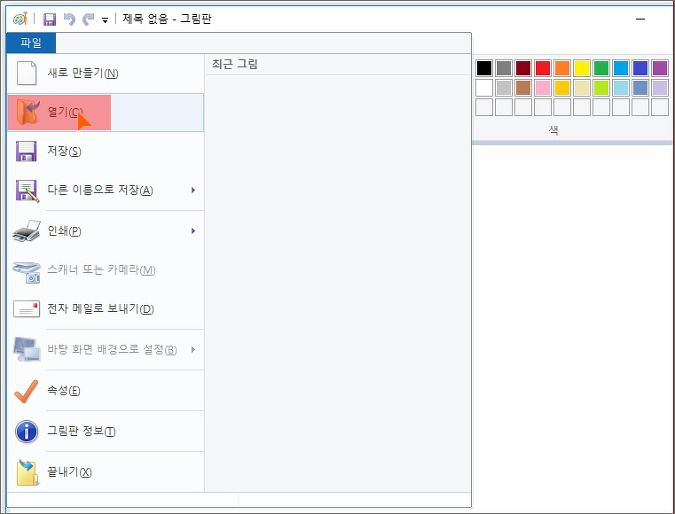Pick the turquoise blue color swatch
Image resolution: width=675 pixels, height=514 pixels.
pos(621,68)
